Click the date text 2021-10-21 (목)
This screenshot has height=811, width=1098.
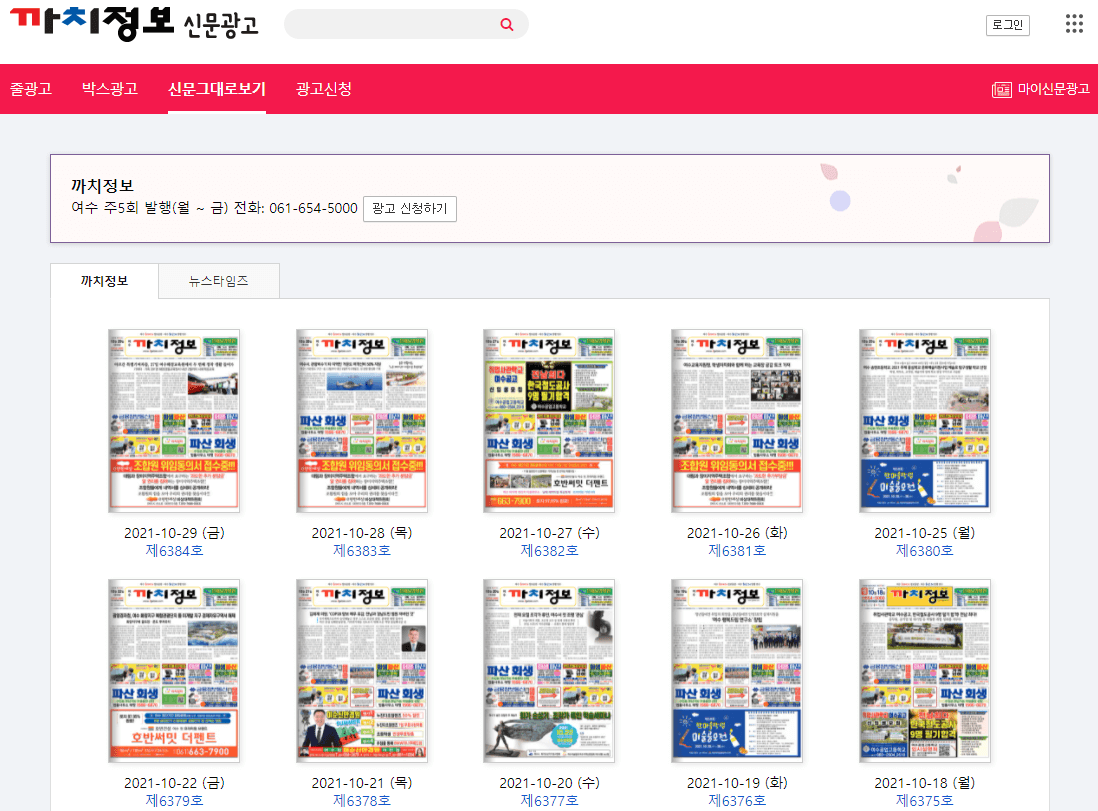coord(362,783)
